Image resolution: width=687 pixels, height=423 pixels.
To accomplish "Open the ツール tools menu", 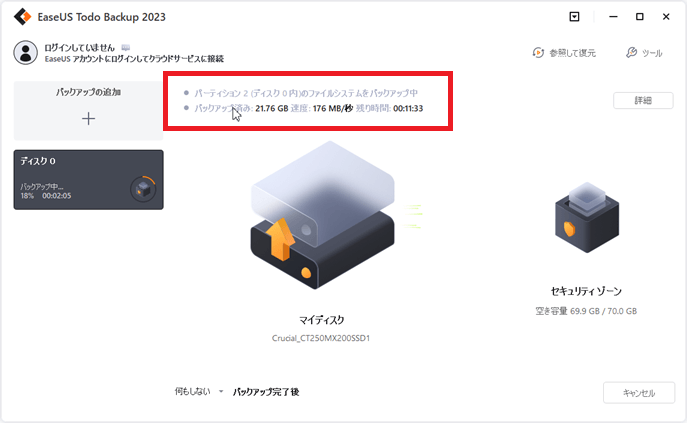I will pyautogui.click(x=644, y=53).
